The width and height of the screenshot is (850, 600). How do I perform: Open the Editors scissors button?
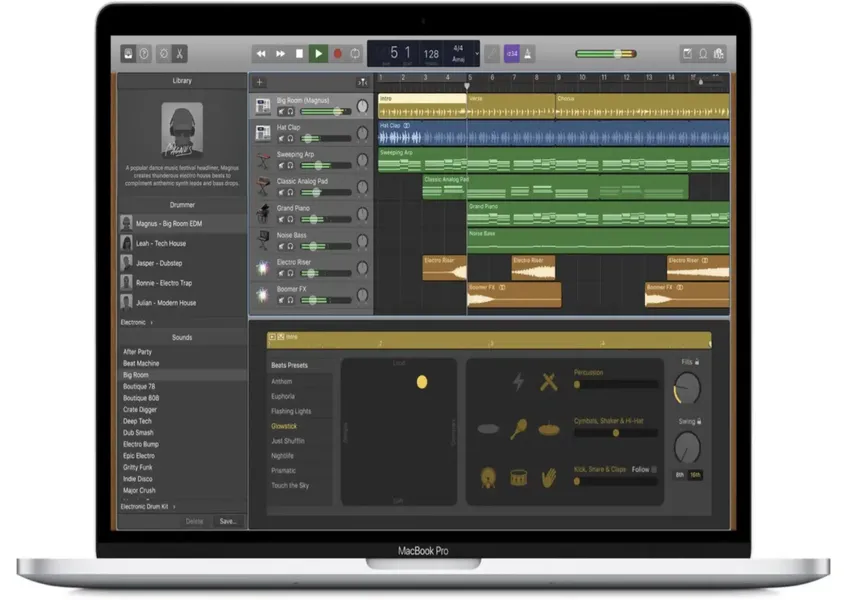[x=179, y=54]
